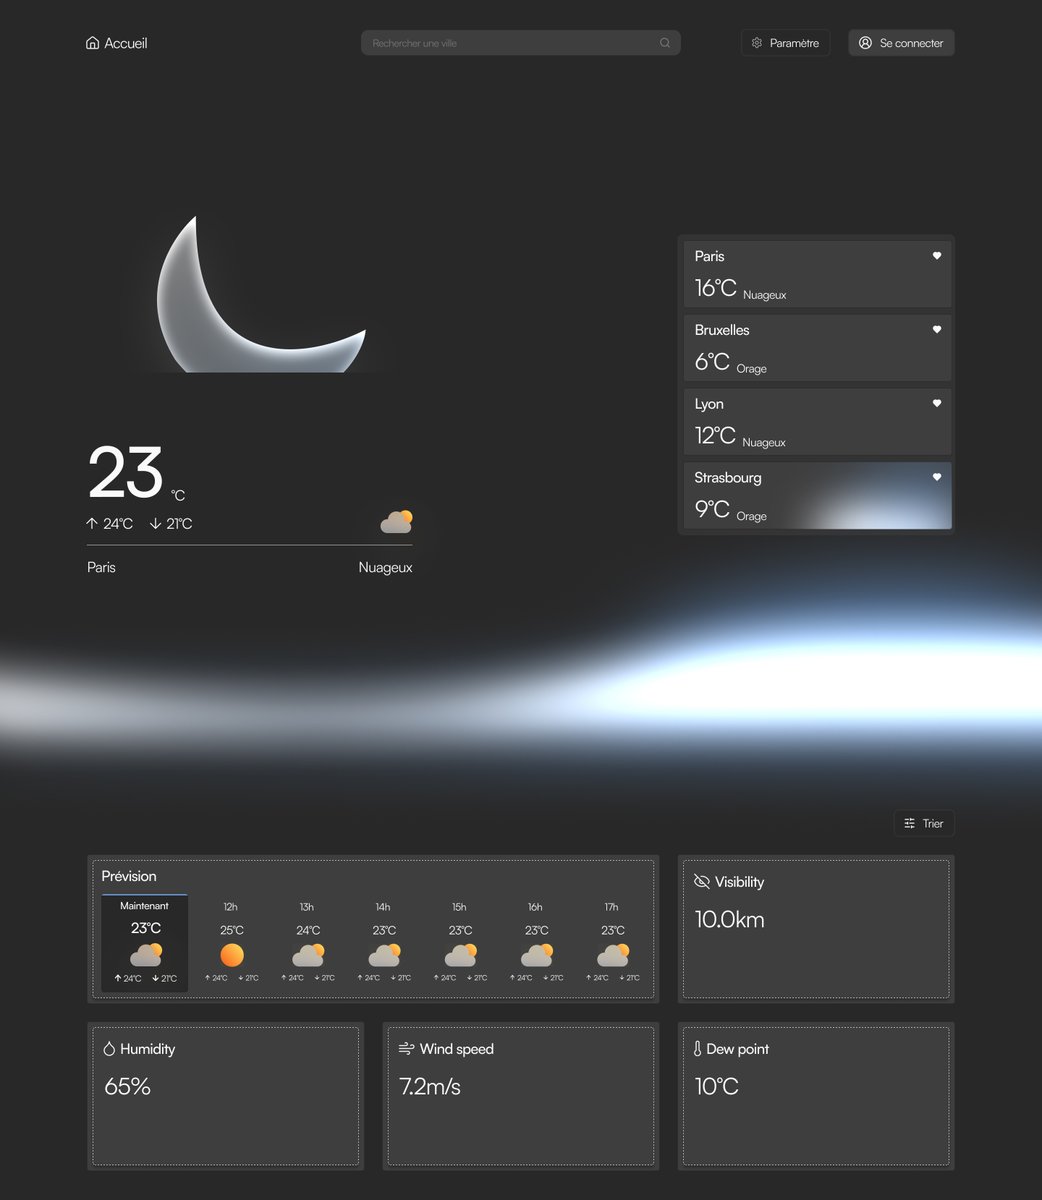Click the 65% humidity value
1042x1200 pixels.
pyautogui.click(x=127, y=1087)
